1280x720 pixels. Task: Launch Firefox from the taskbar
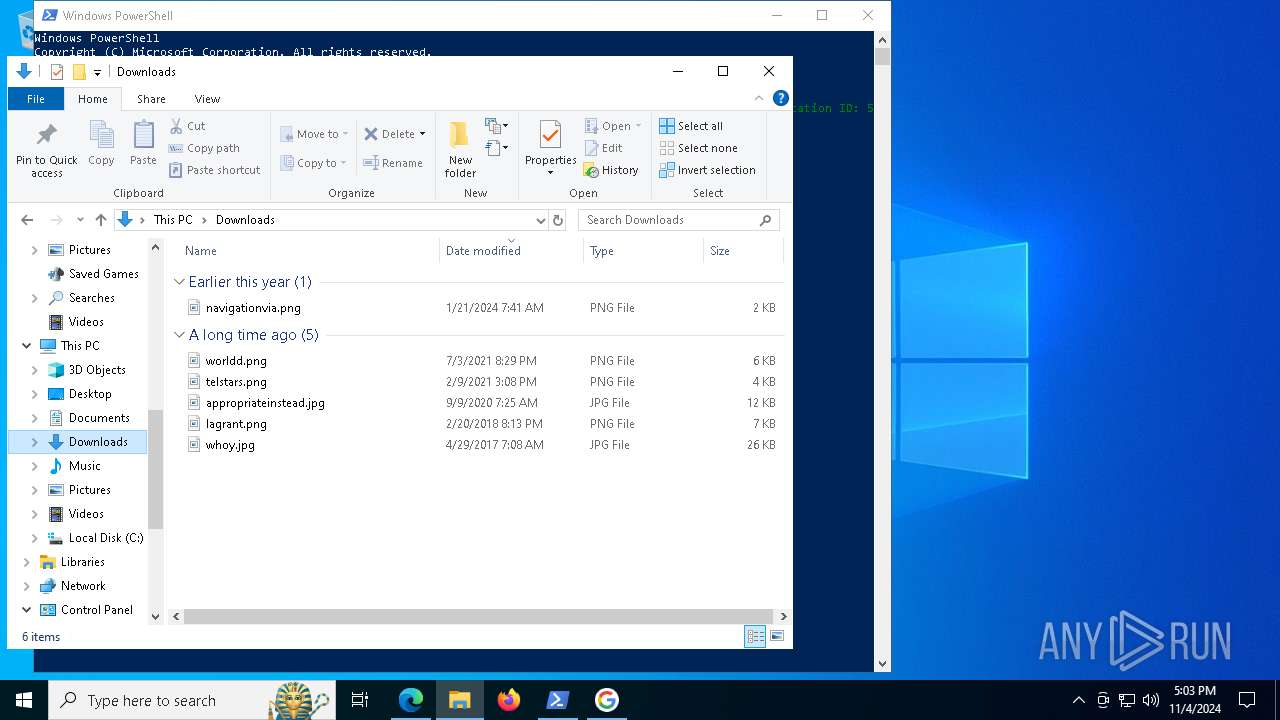509,700
